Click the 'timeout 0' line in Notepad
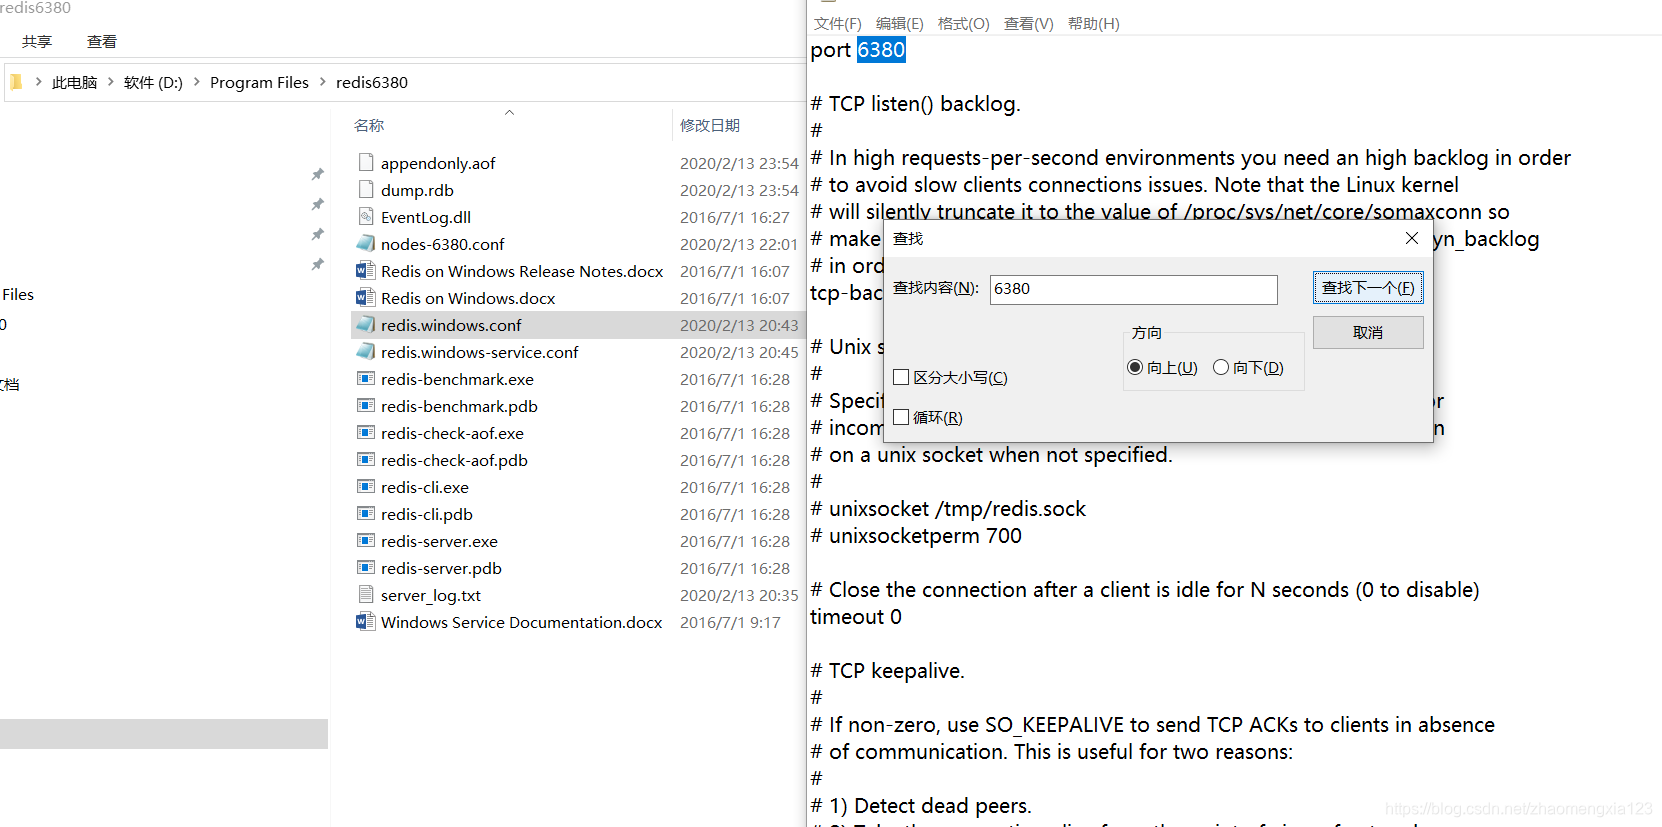 [856, 617]
